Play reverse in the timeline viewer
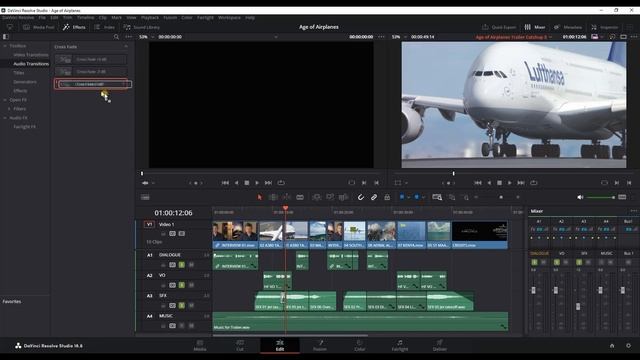 [x=489, y=183]
